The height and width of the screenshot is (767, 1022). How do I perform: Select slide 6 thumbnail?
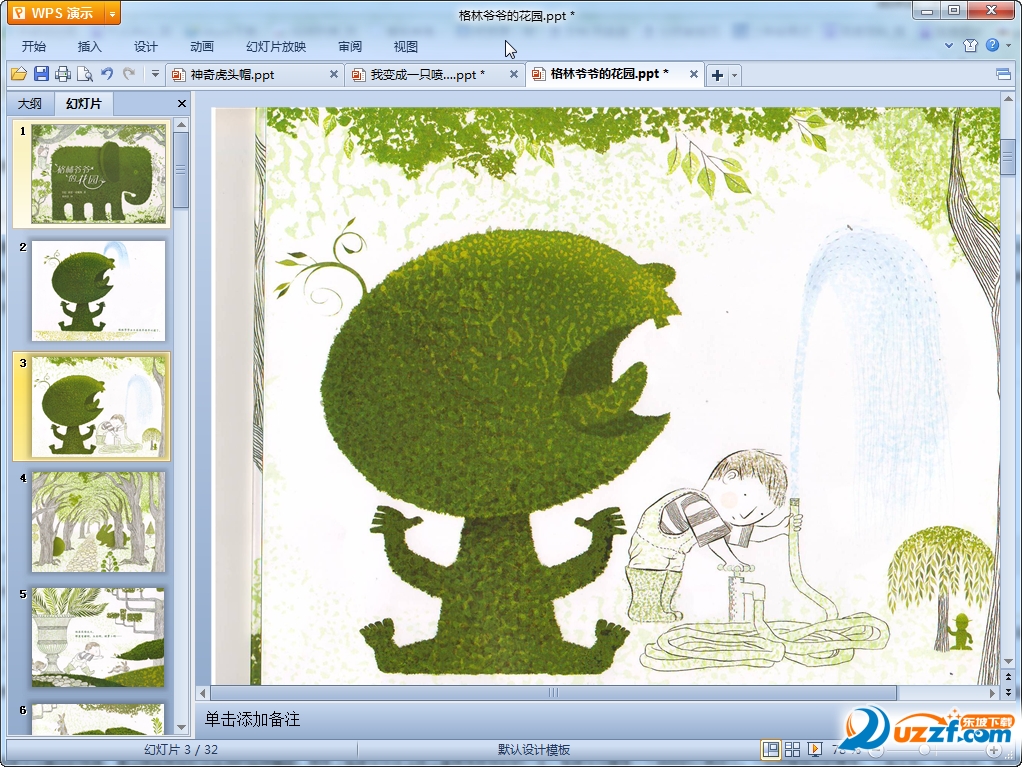98,719
